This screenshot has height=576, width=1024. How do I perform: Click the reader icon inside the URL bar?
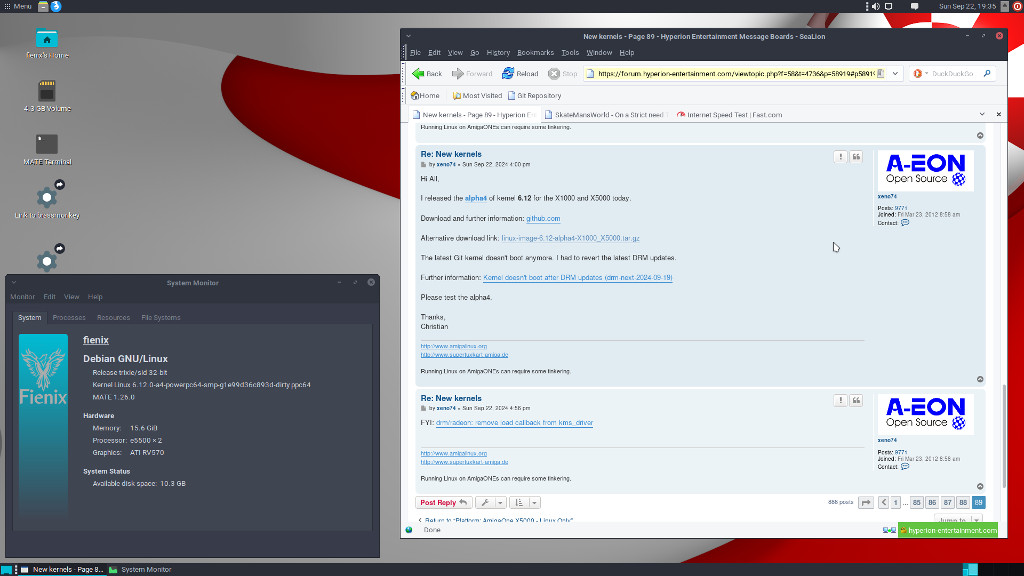[x=880, y=74]
